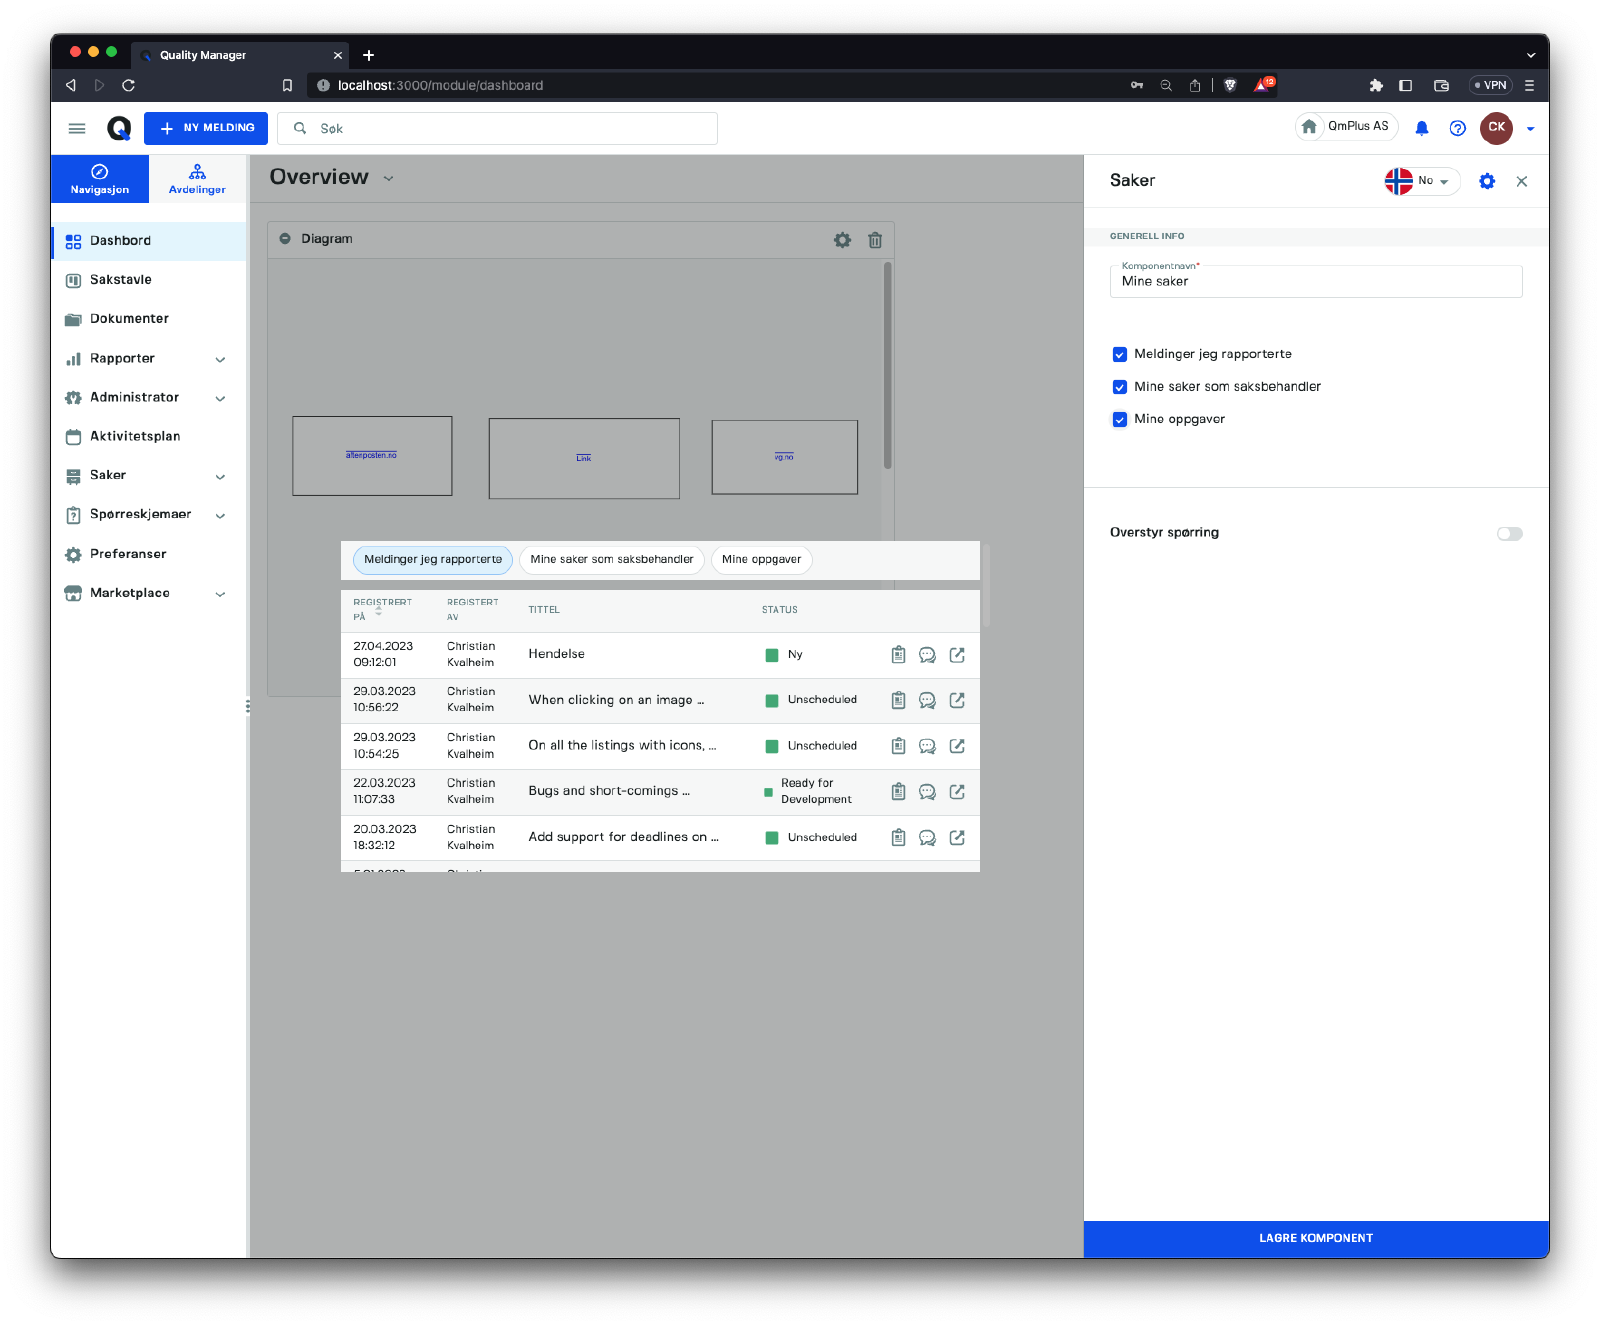Enable the Overstyr spørring toggle
This screenshot has height=1325, width=1600.
tap(1509, 533)
